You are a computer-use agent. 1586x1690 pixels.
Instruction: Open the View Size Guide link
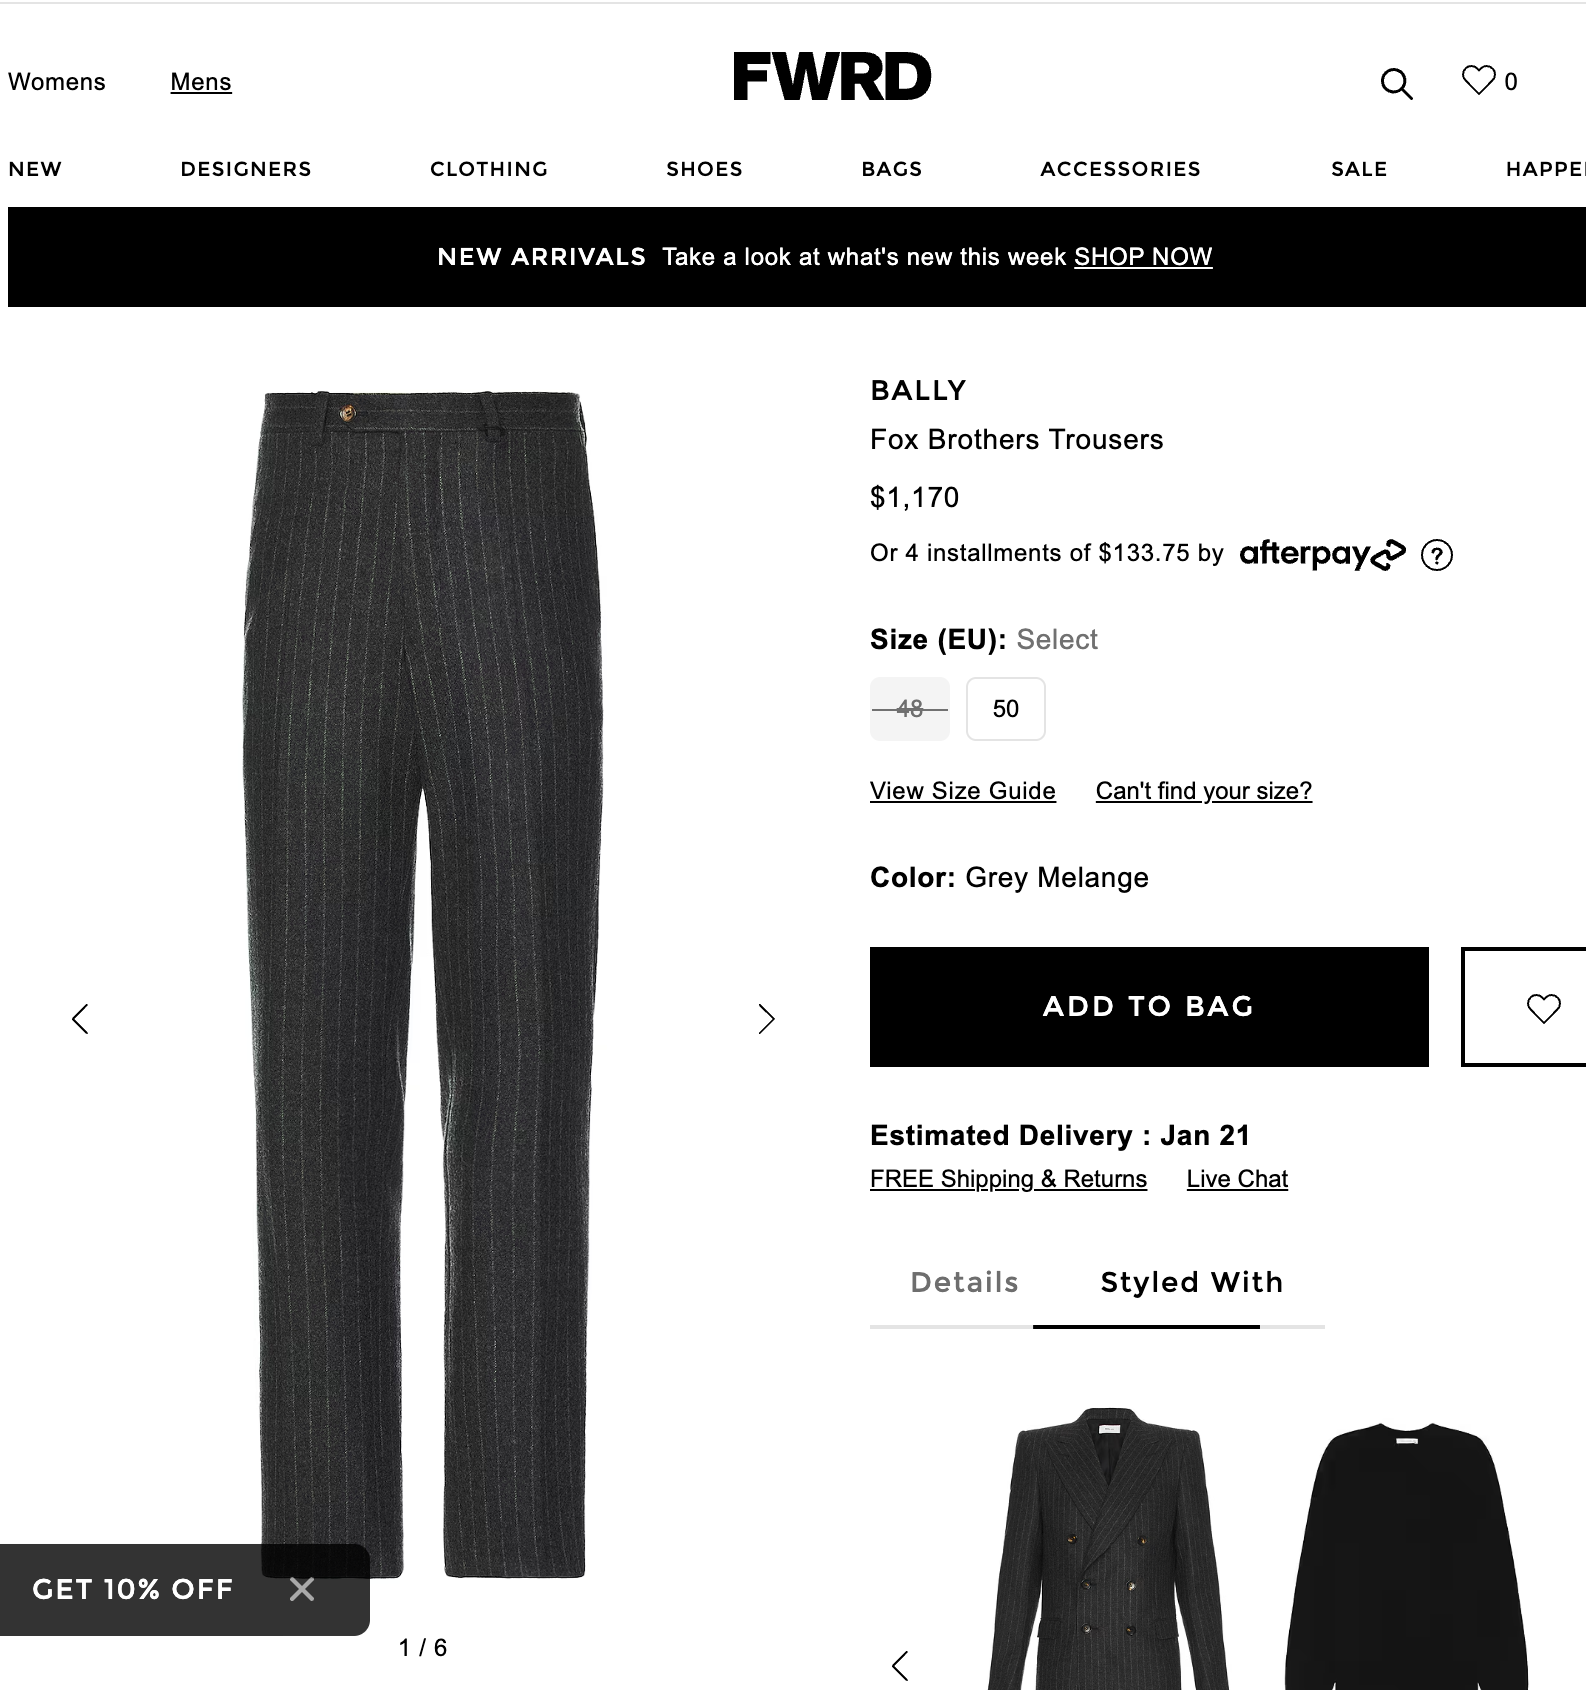[x=963, y=791]
